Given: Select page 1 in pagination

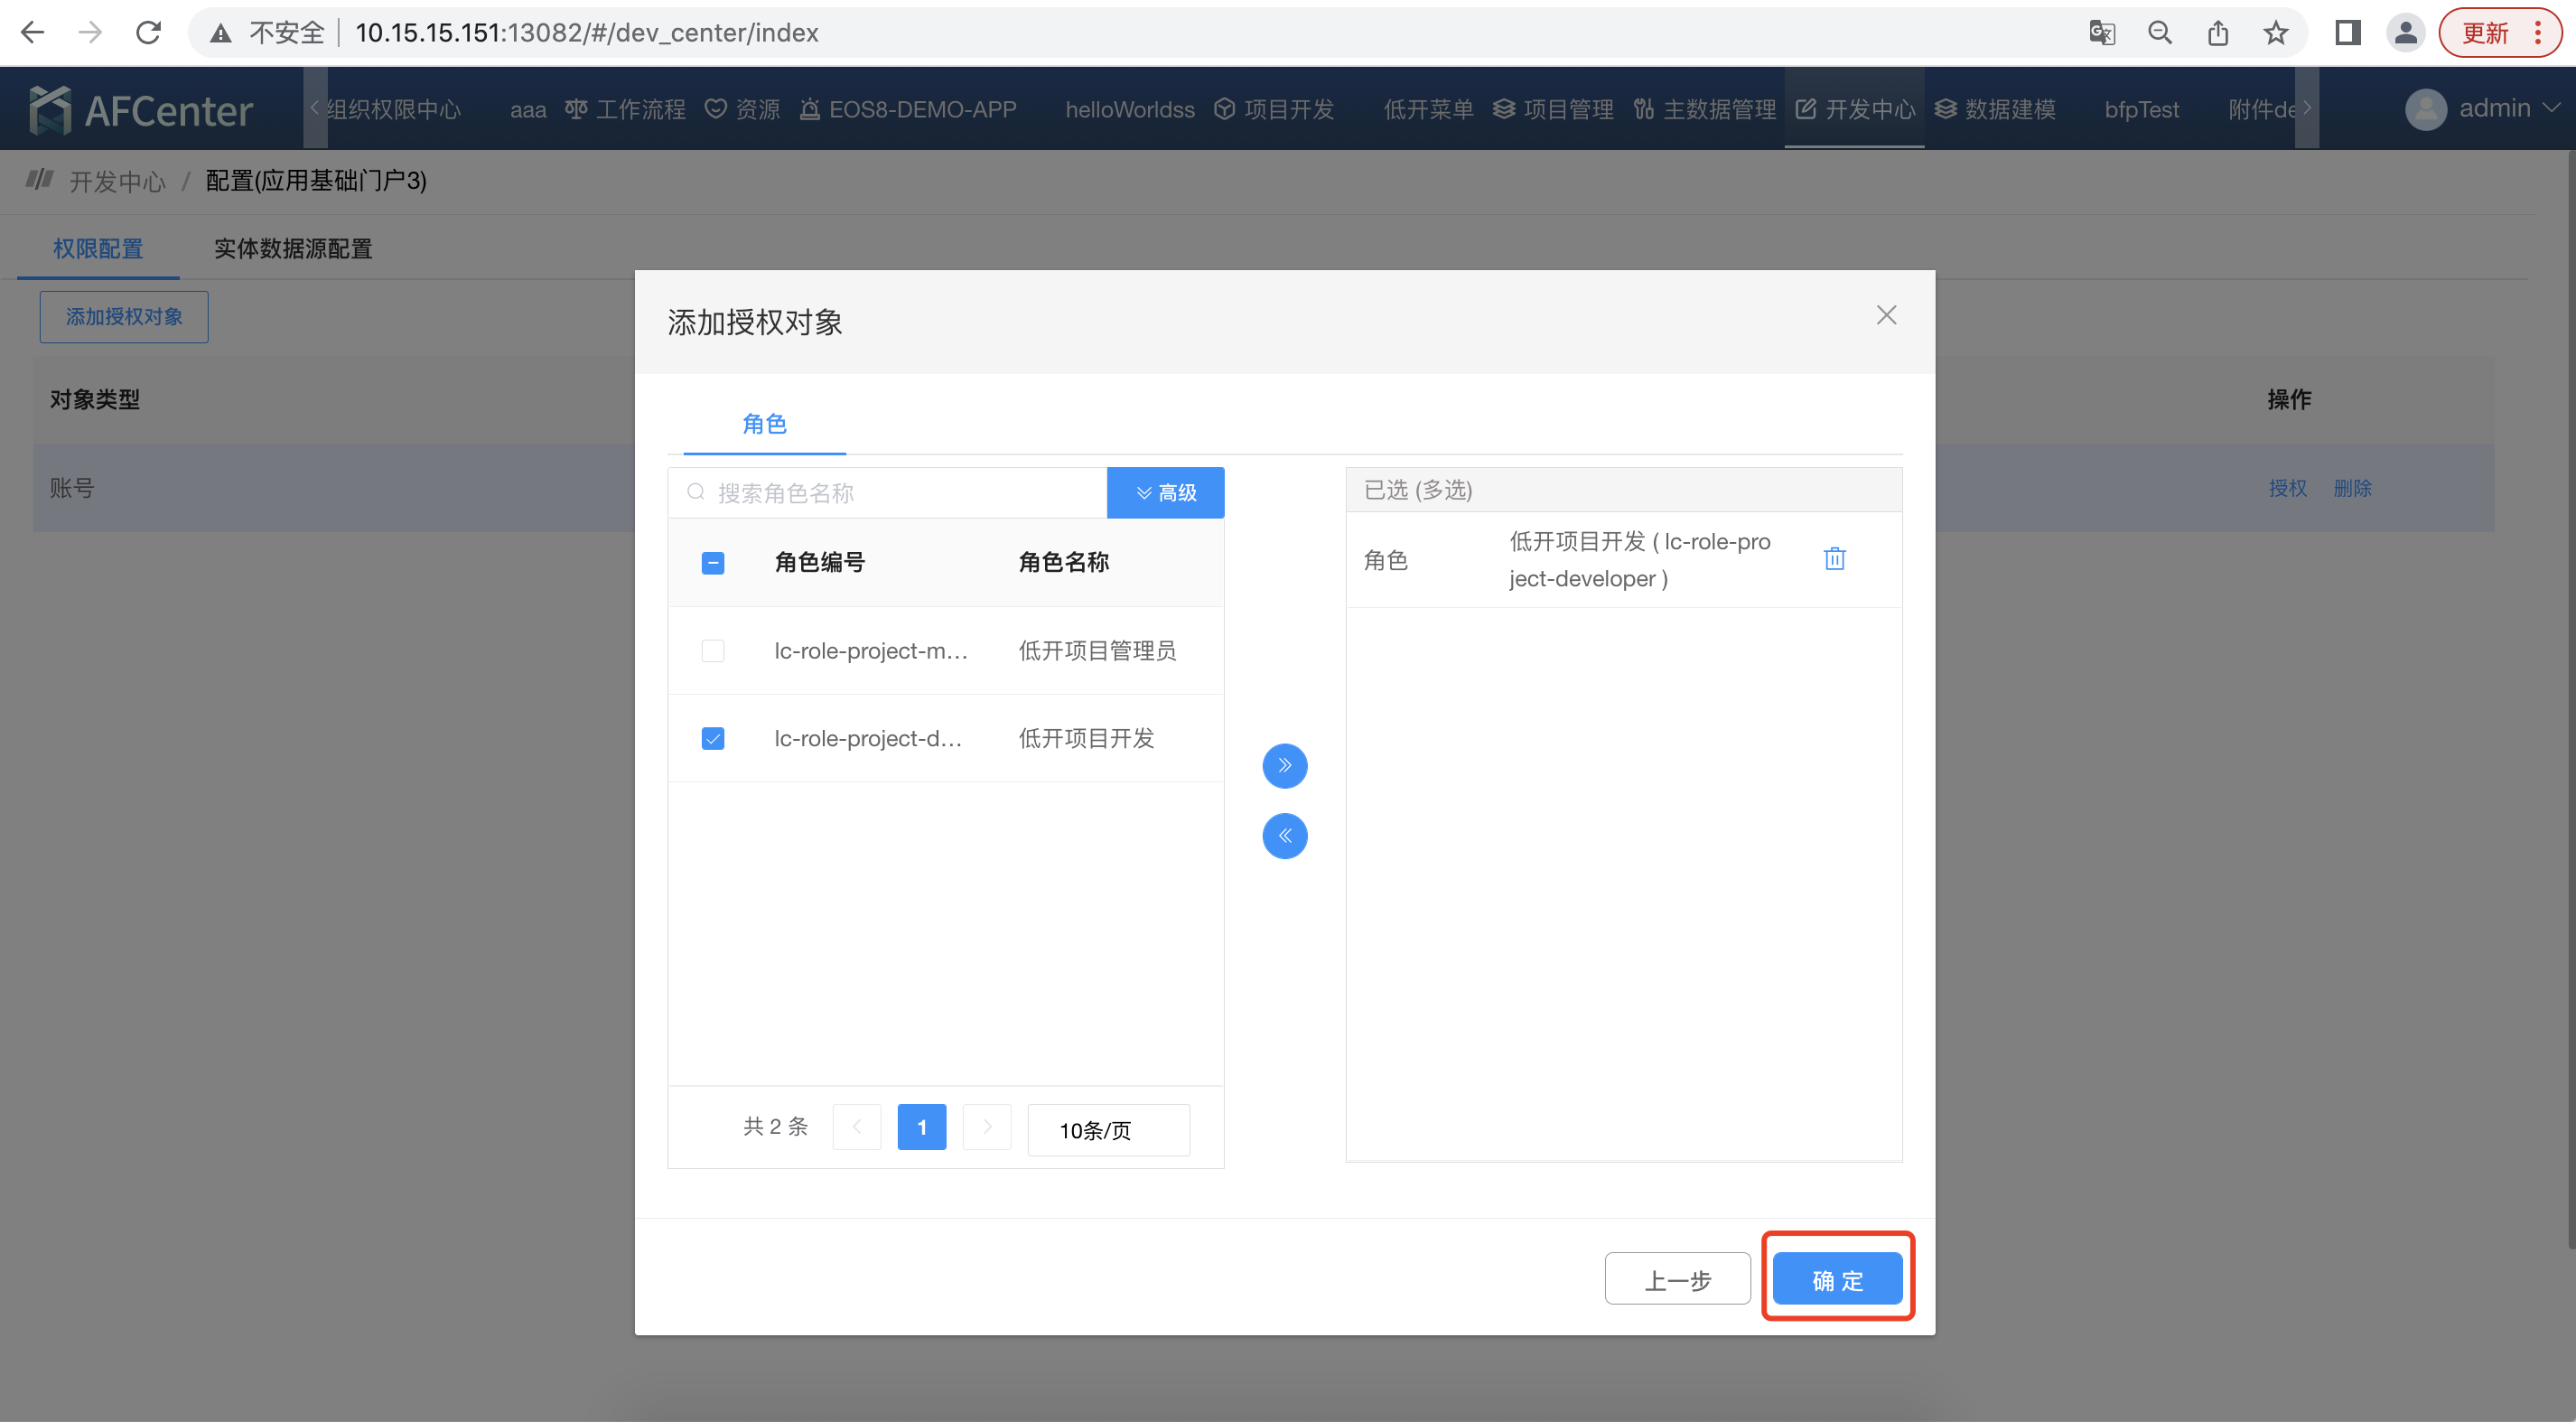Looking at the screenshot, I should tap(921, 1127).
